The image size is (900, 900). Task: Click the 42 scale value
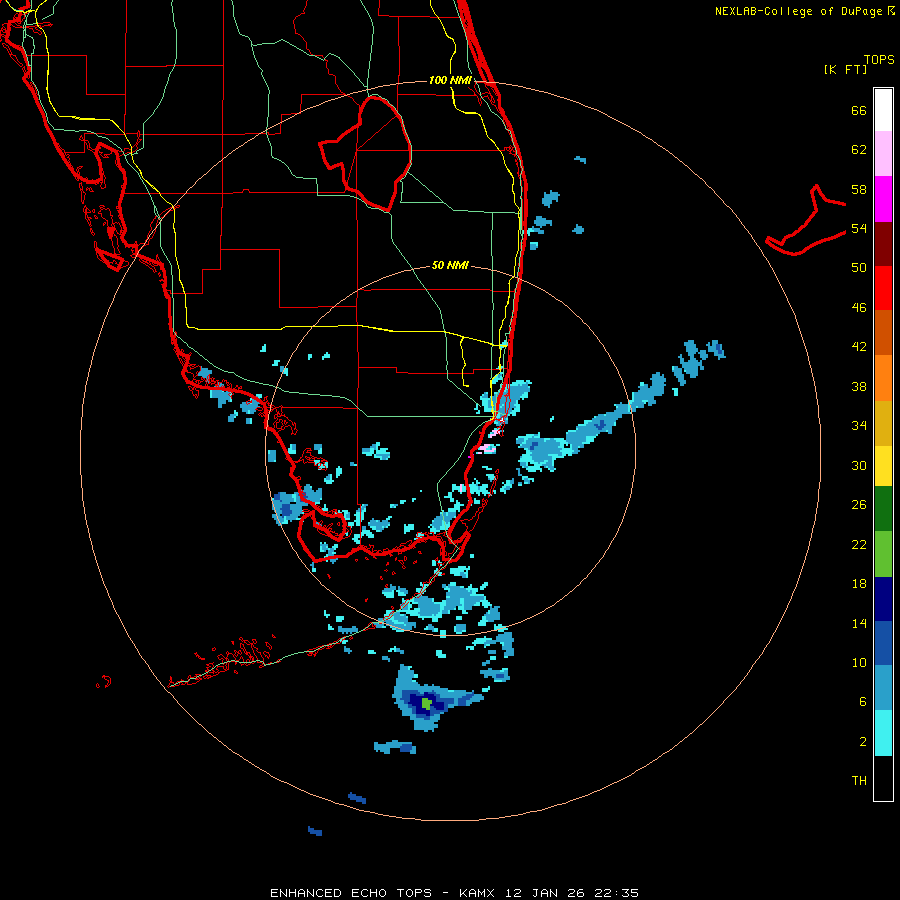coord(859,347)
